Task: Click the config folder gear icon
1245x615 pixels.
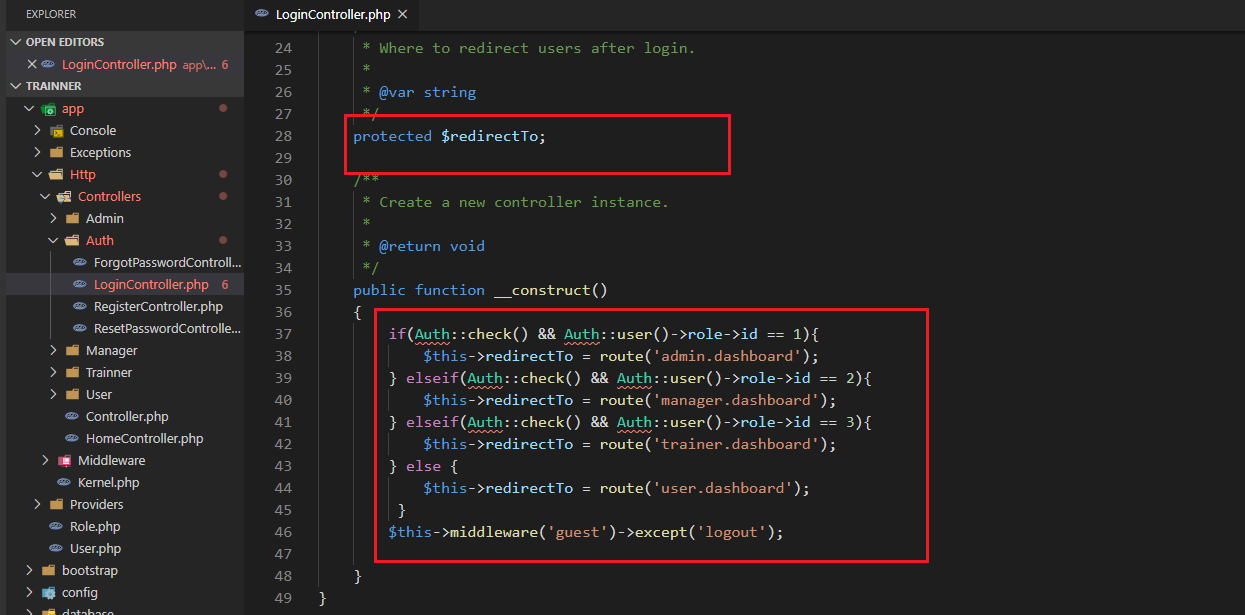Action: click(49, 593)
